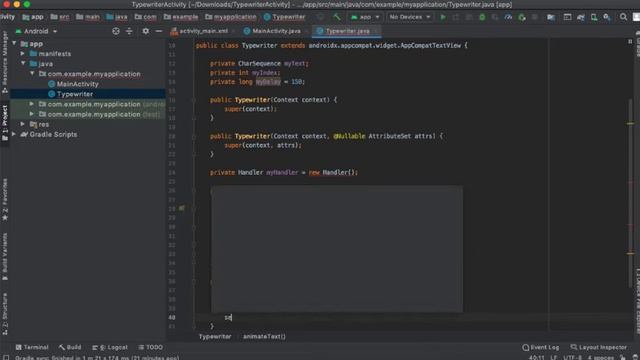Open the SDK Manager icon
Viewport: 640px width, 360px height.
point(607,17)
